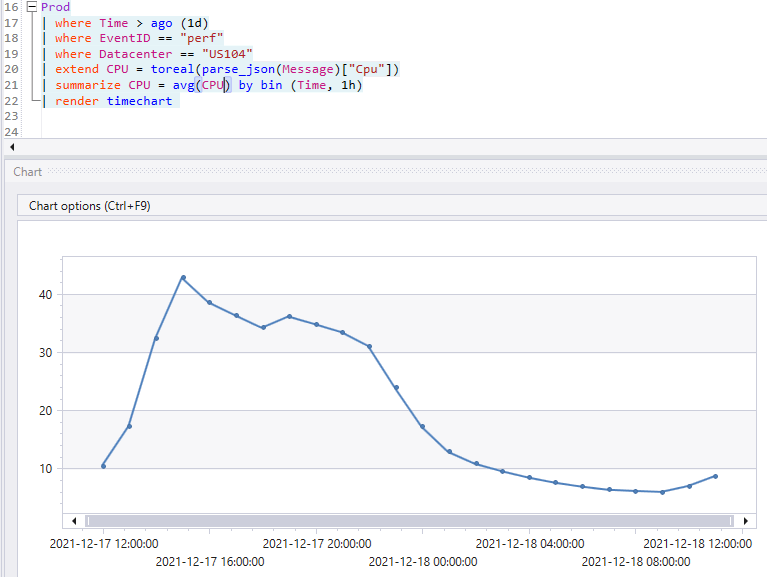Click y-axis label 20
This screenshot has height=577, width=767.
click(x=45, y=411)
